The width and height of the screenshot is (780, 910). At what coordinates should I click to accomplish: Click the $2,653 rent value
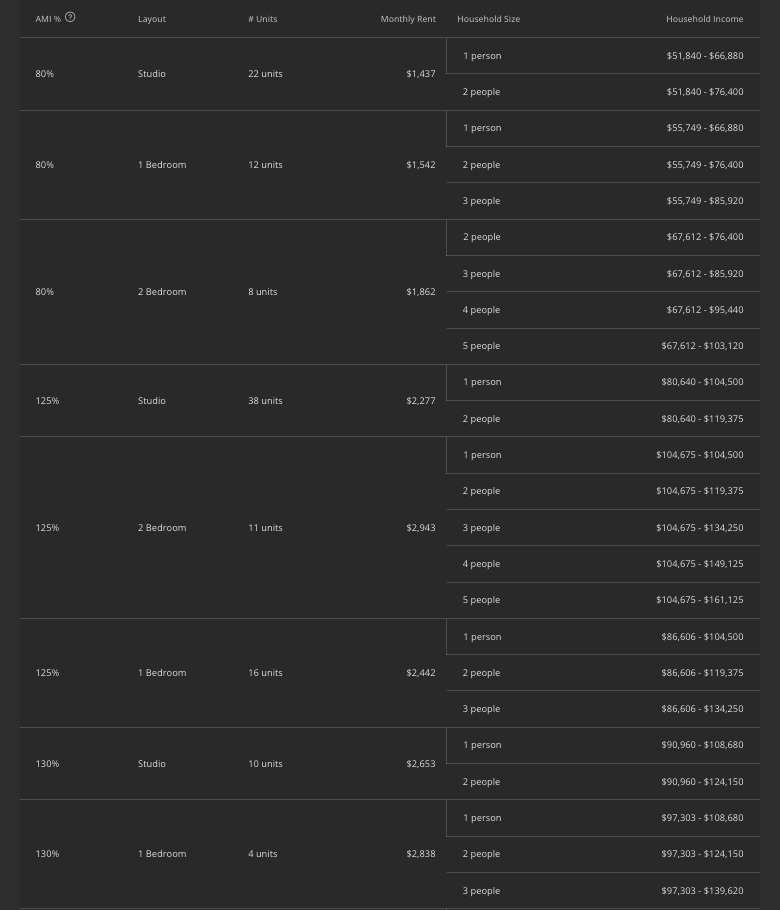[x=421, y=764]
